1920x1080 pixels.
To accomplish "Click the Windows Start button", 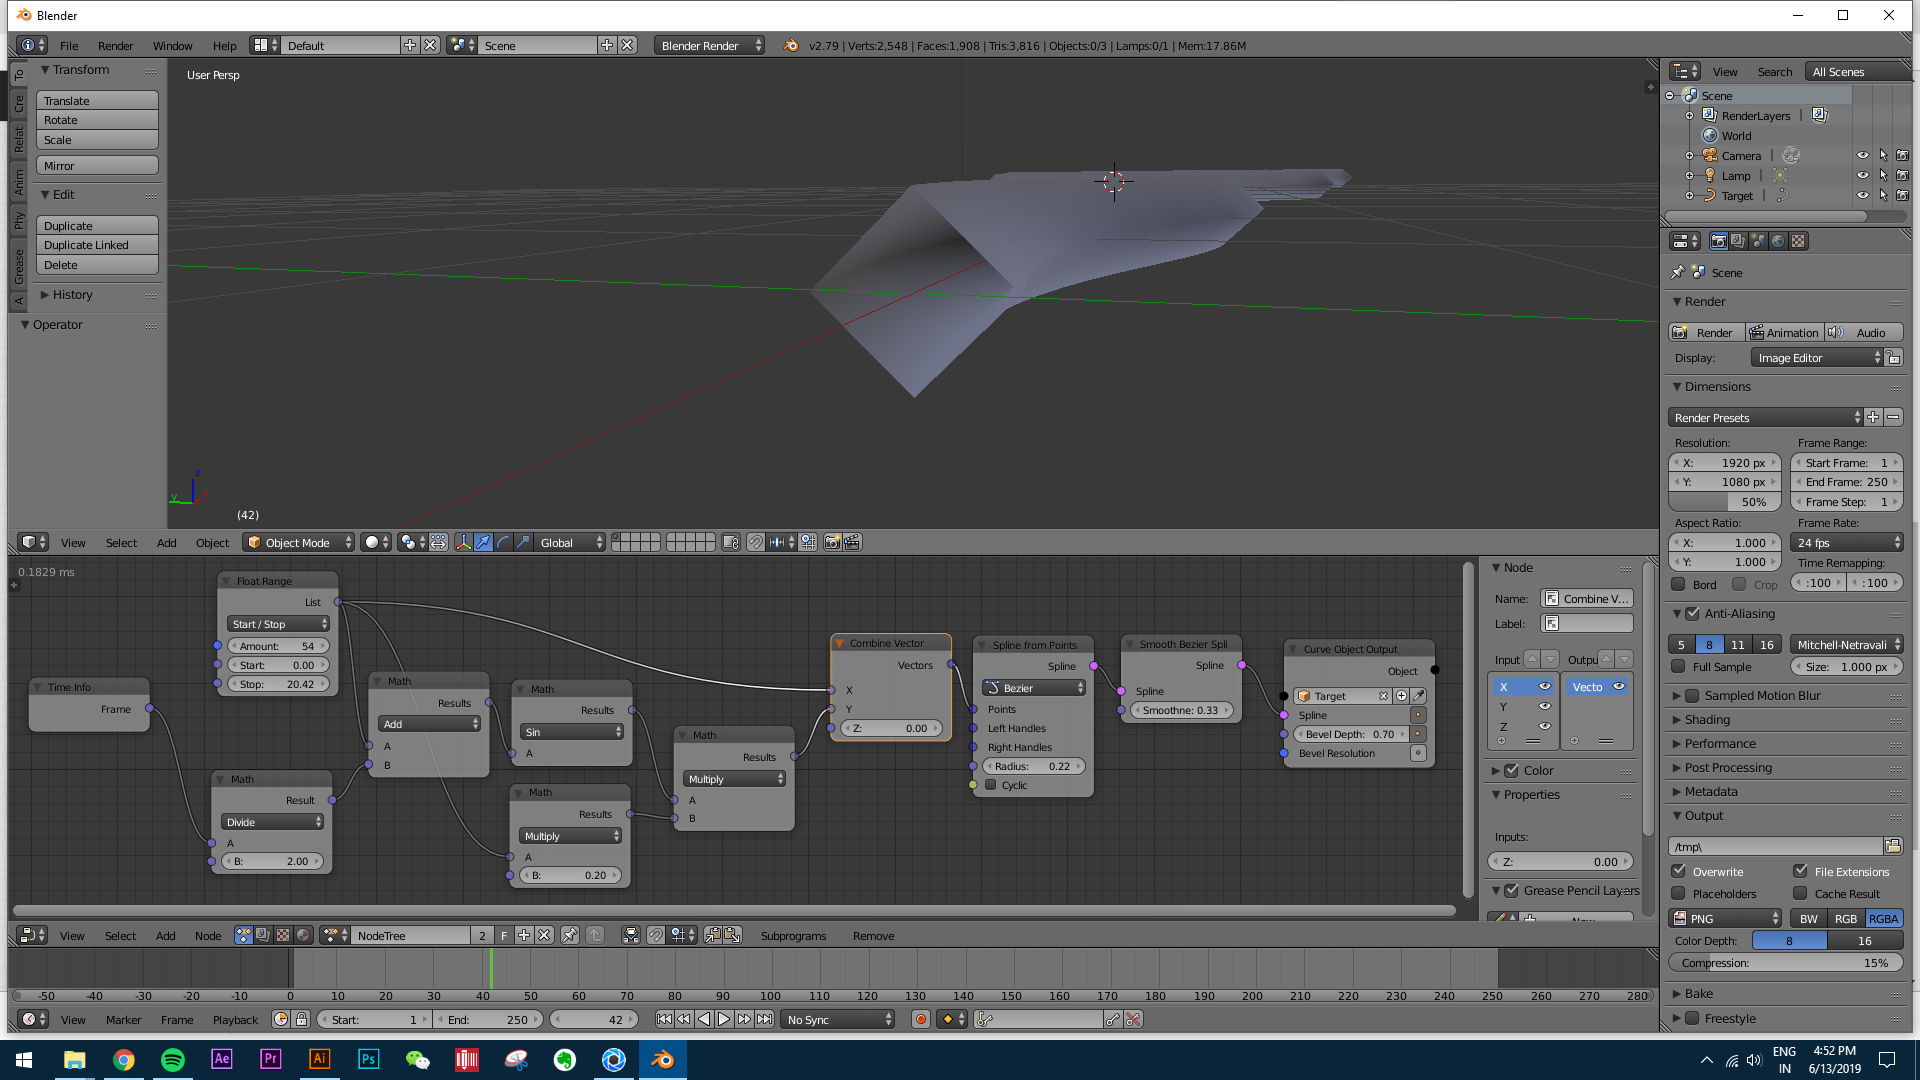I will 24,1060.
